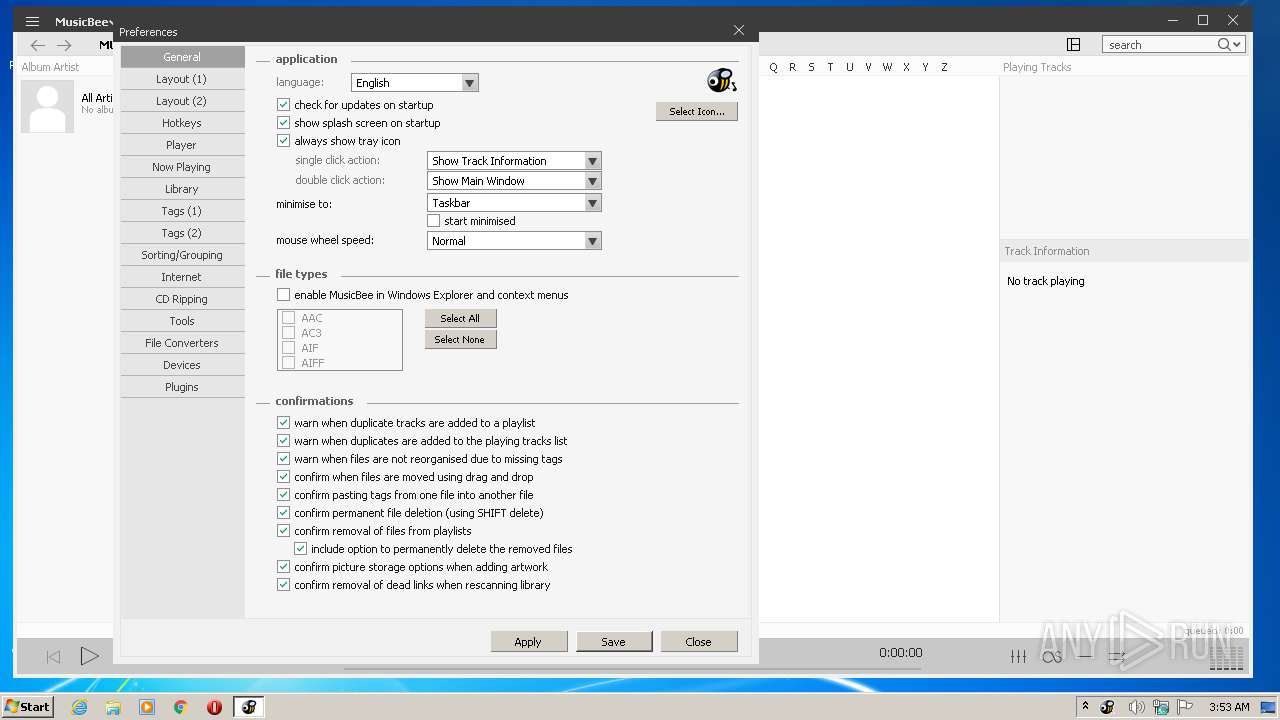The width and height of the screenshot is (1280, 720).
Task: Open Action Center flag icon
Action: point(1187,707)
